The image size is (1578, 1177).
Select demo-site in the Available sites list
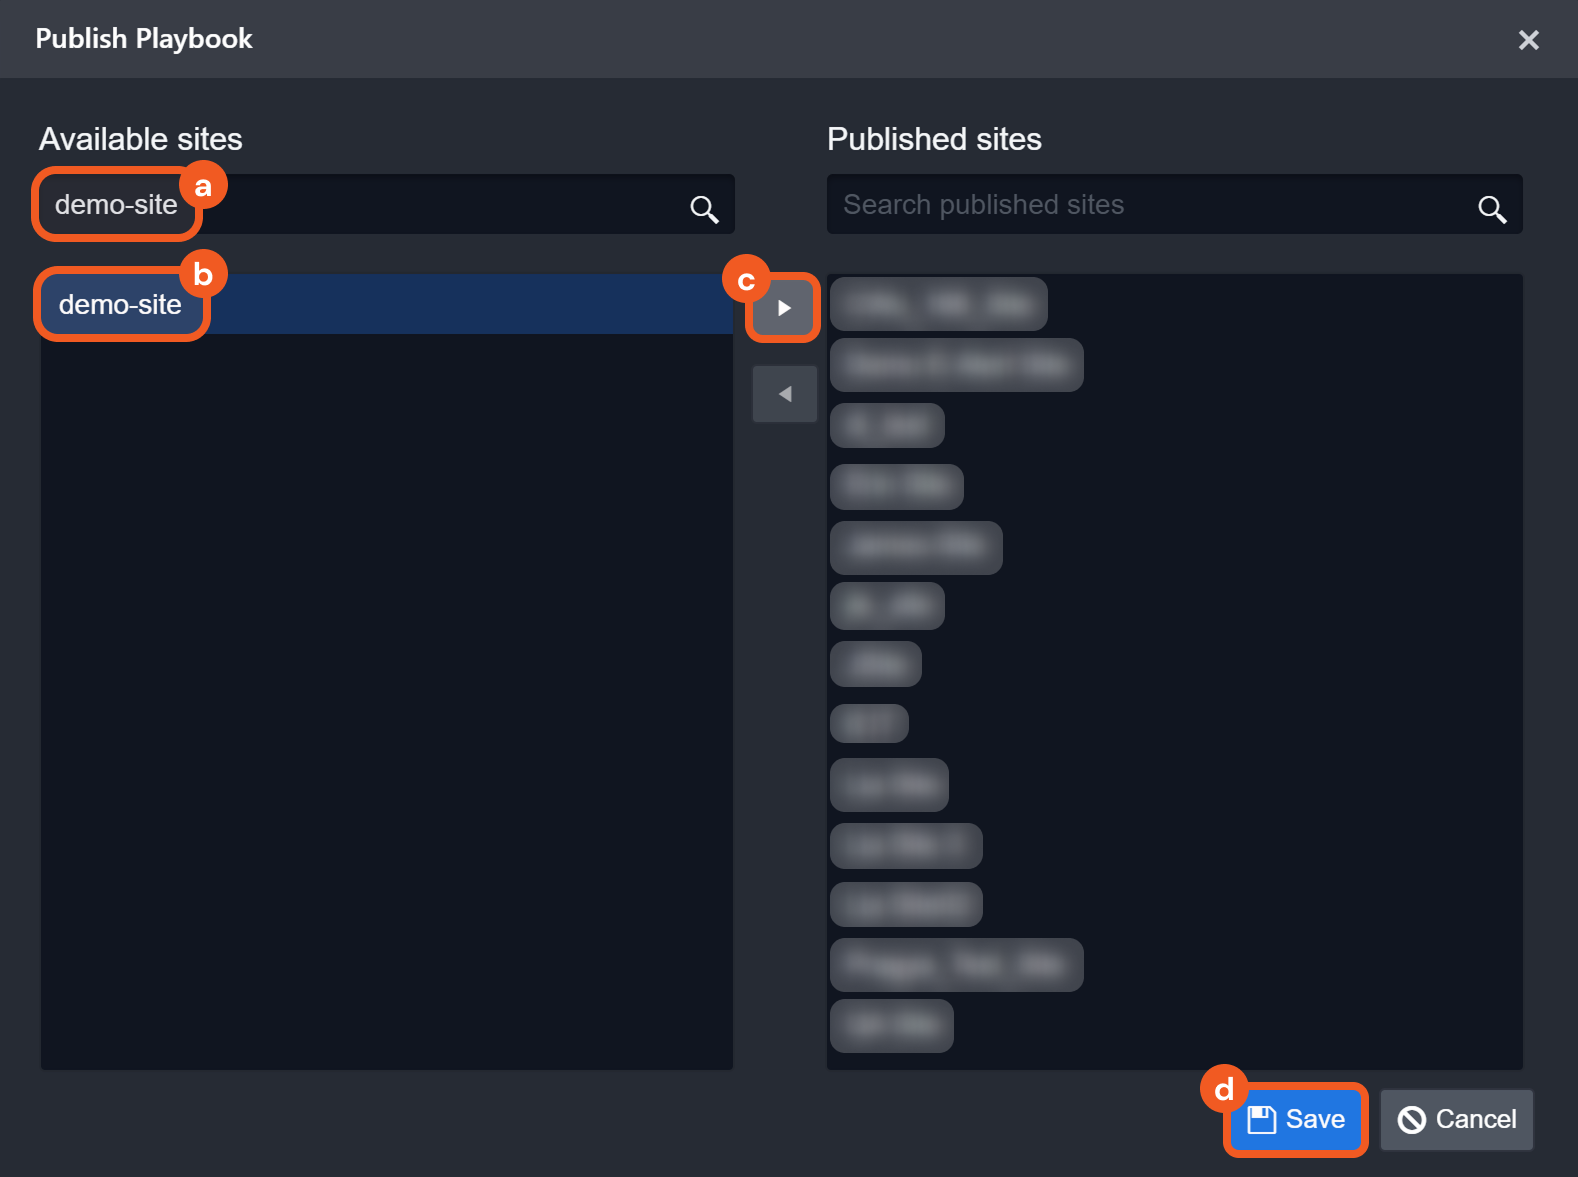click(x=120, y=305)
